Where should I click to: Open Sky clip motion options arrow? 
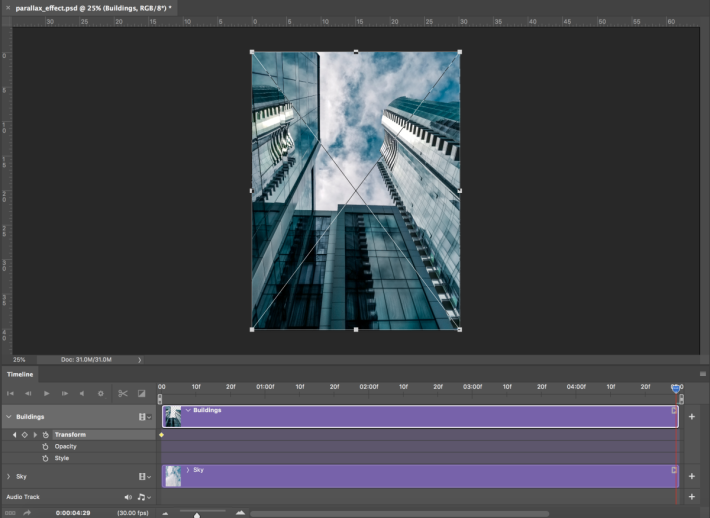coord(674,470)
